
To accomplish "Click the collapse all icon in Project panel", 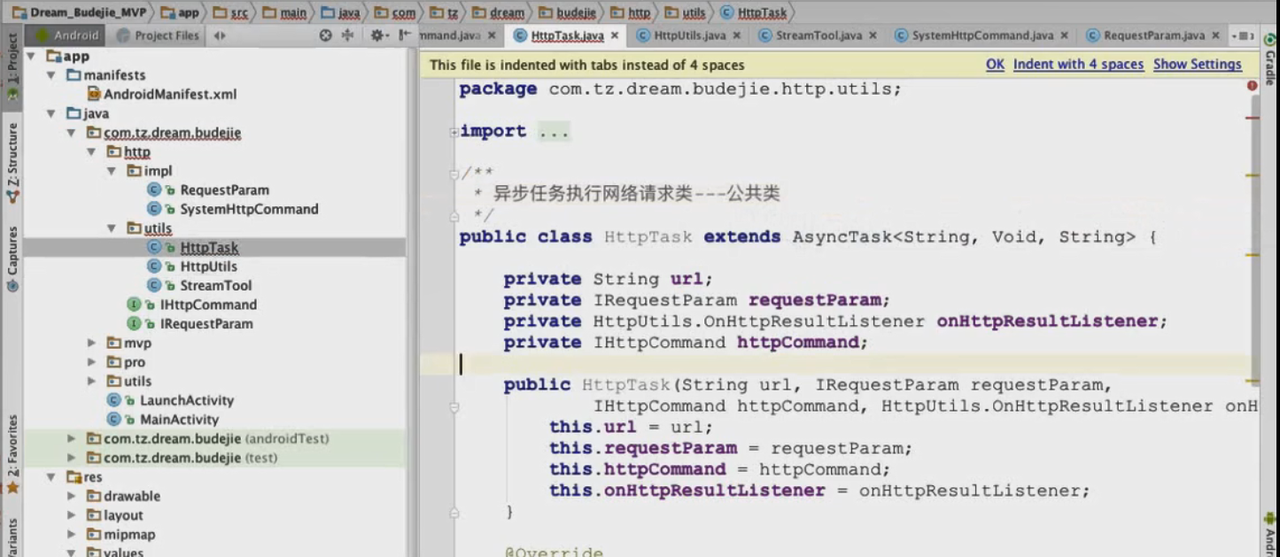I will point(348,35).
